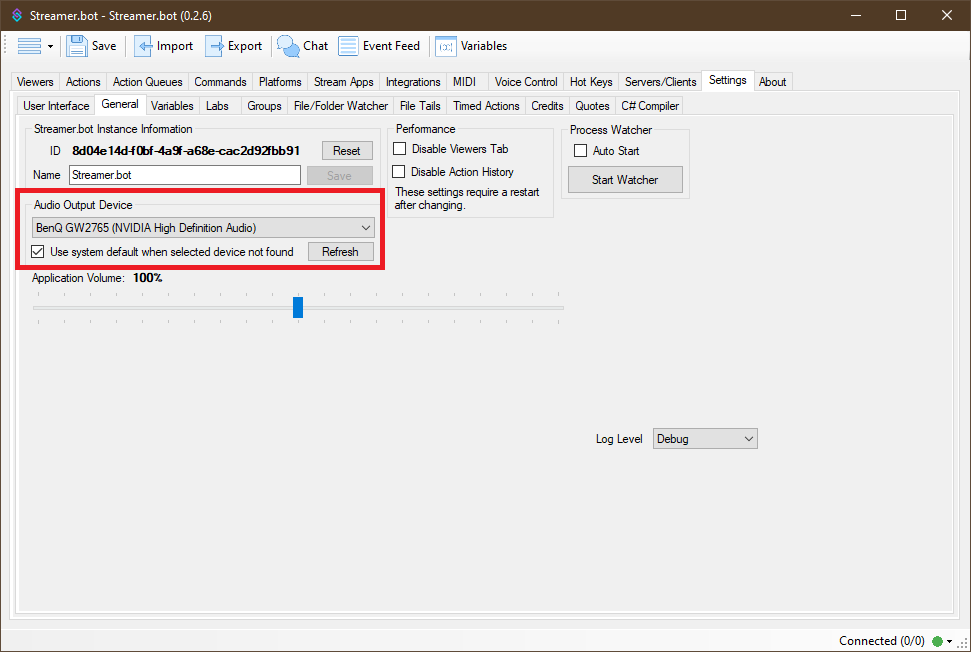
Task: Open the Chat window from toolbar
Action: tap(302, 46)
